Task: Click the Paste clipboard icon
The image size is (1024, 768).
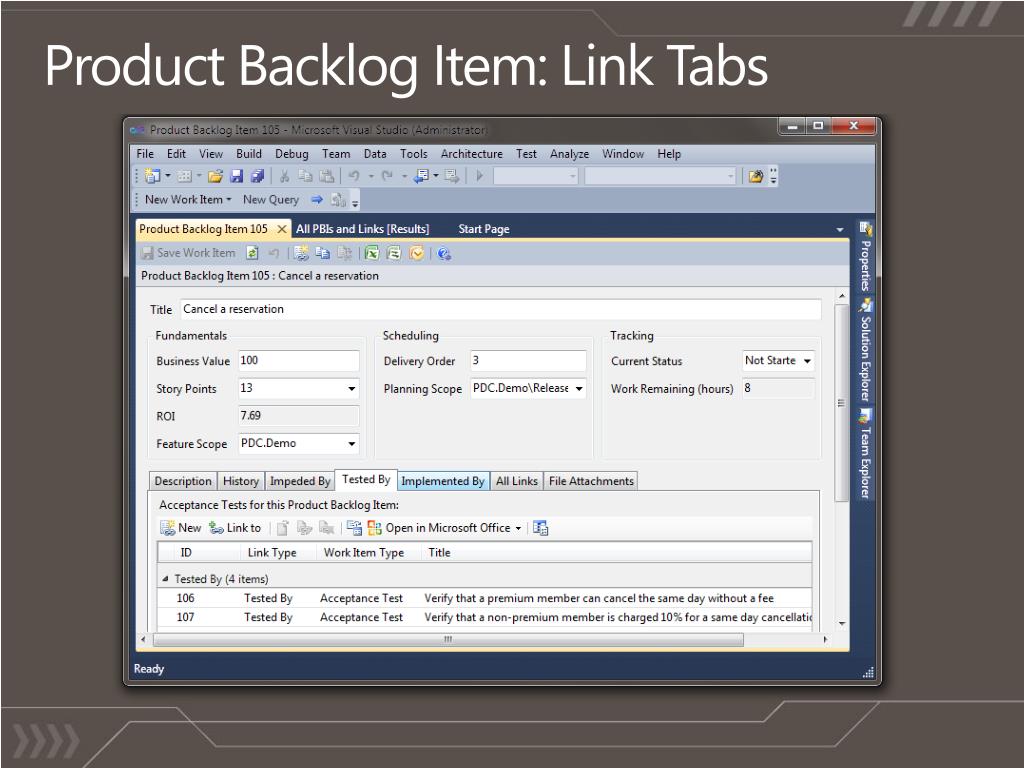Action: click(327, 176)
